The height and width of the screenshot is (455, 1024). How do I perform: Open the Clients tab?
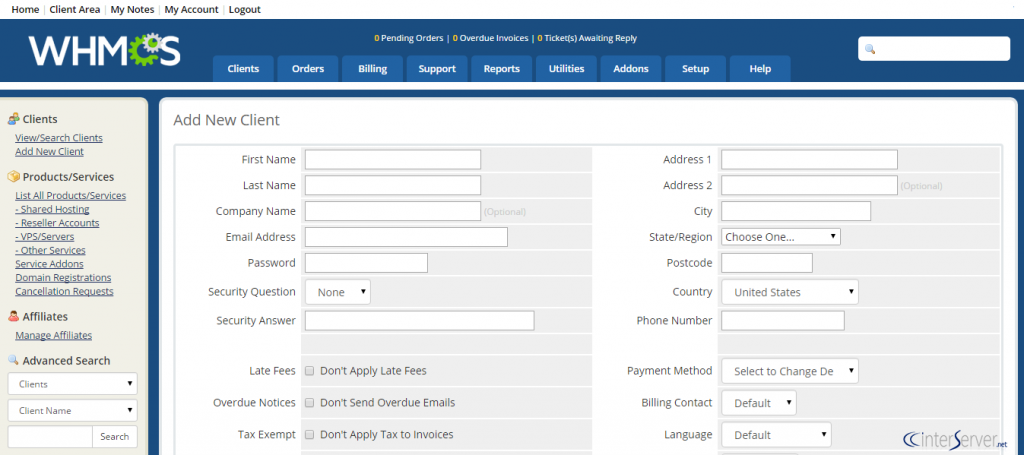click(243, 69)
